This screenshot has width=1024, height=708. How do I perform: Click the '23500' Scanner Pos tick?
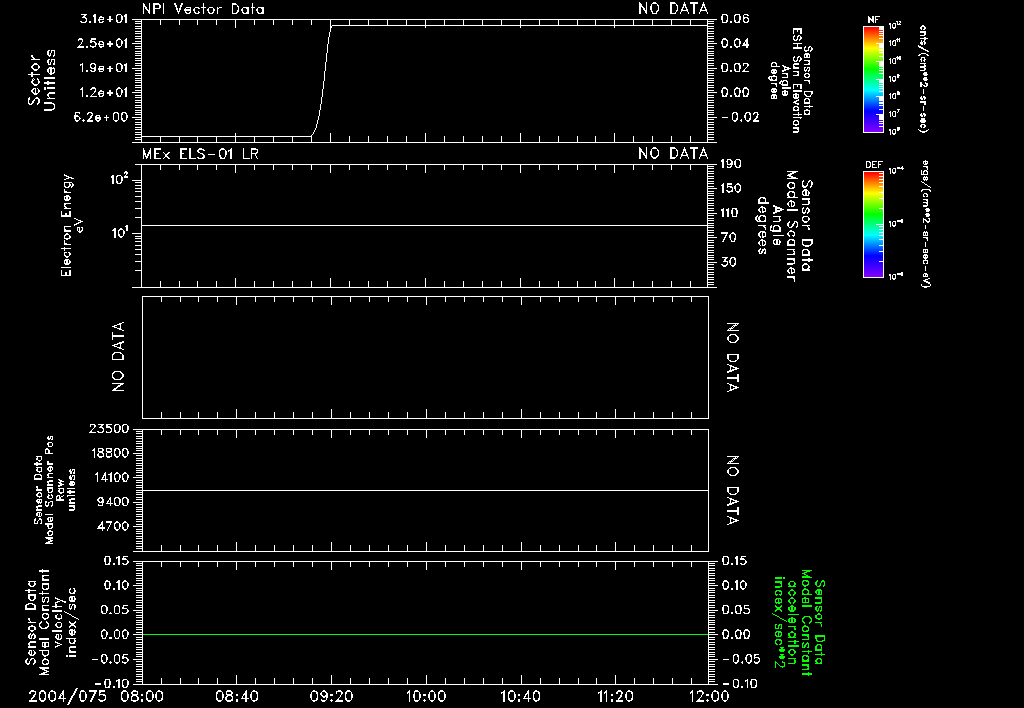point(109,428)
